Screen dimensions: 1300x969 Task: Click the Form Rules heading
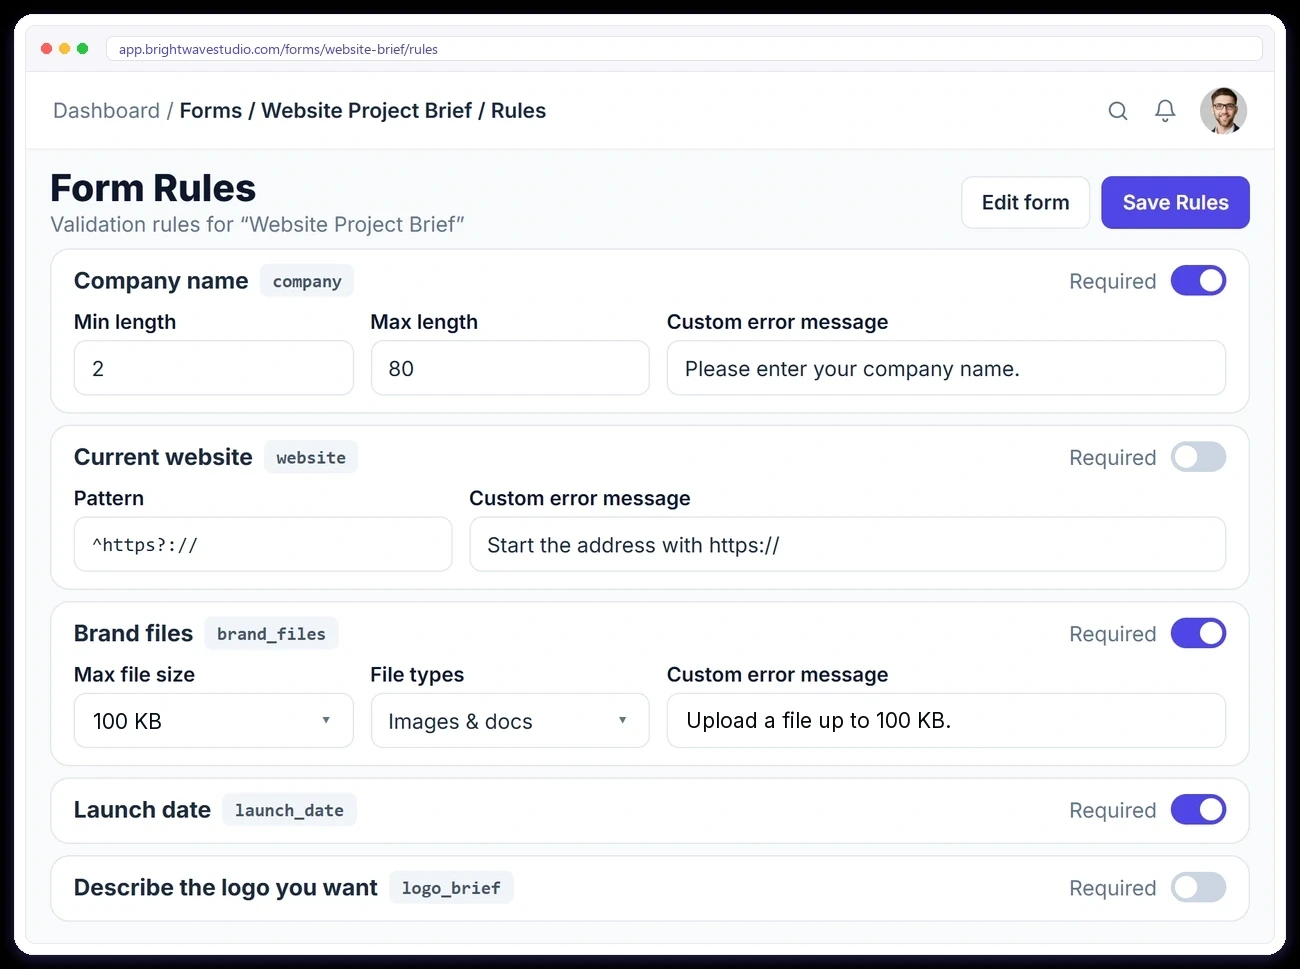pos(153,188)
